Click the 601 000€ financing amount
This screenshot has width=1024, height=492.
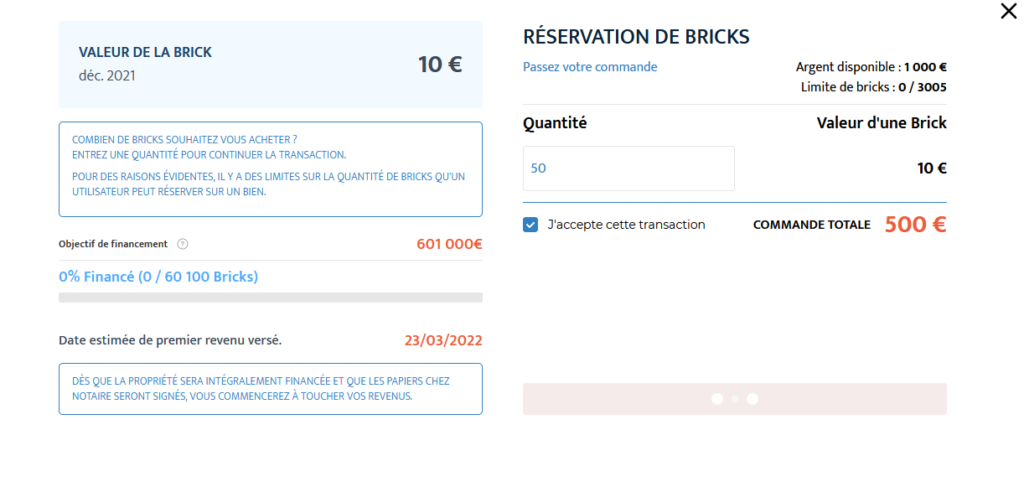click(x=449, y=244)
